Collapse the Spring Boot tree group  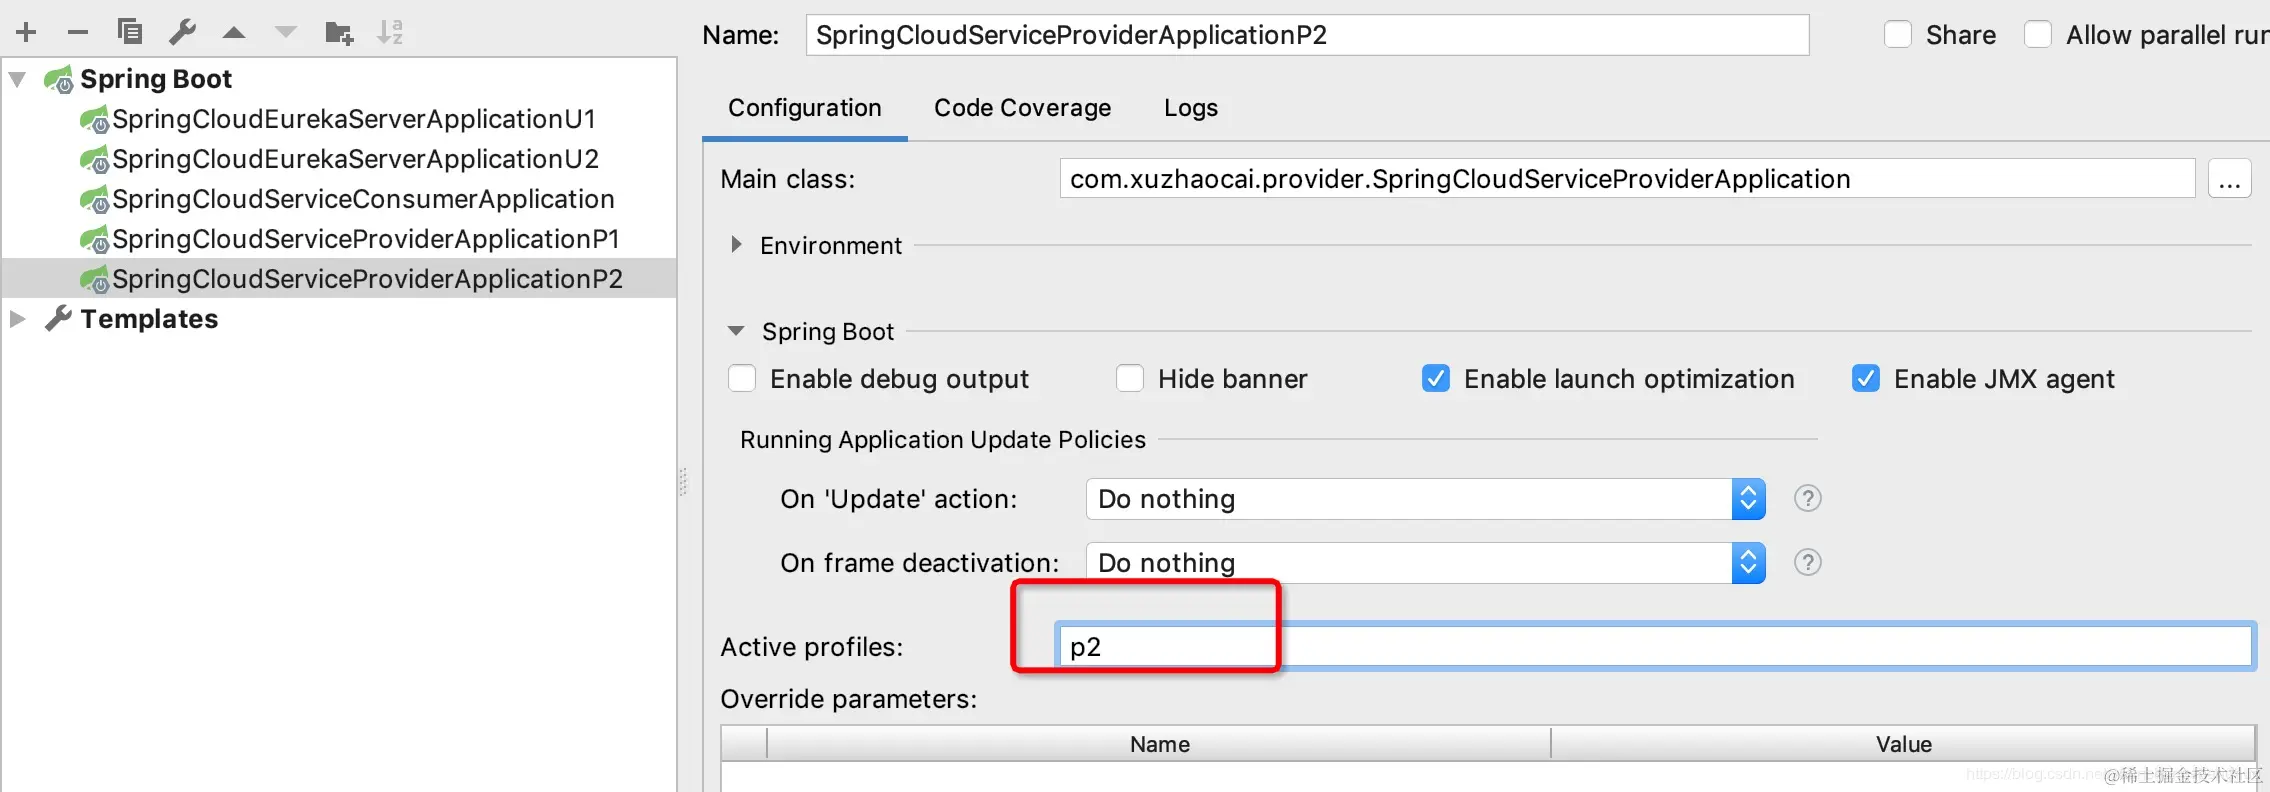[17, 79]
